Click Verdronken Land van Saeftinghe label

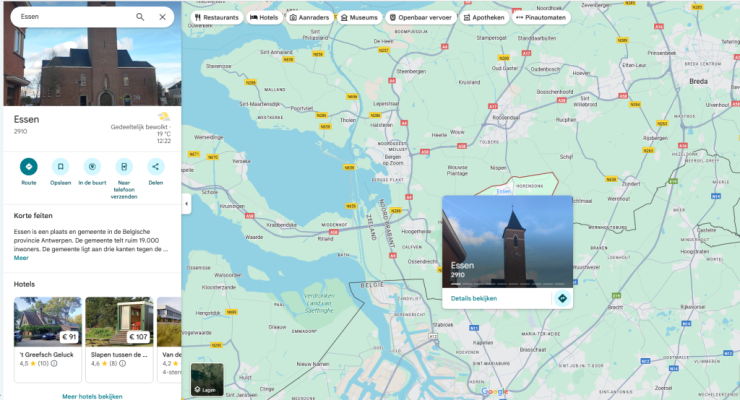(x=319, y=303)
